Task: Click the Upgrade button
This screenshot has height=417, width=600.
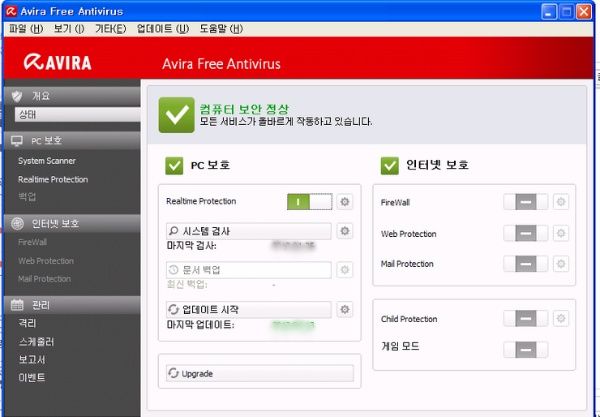Action: point(260,373)
